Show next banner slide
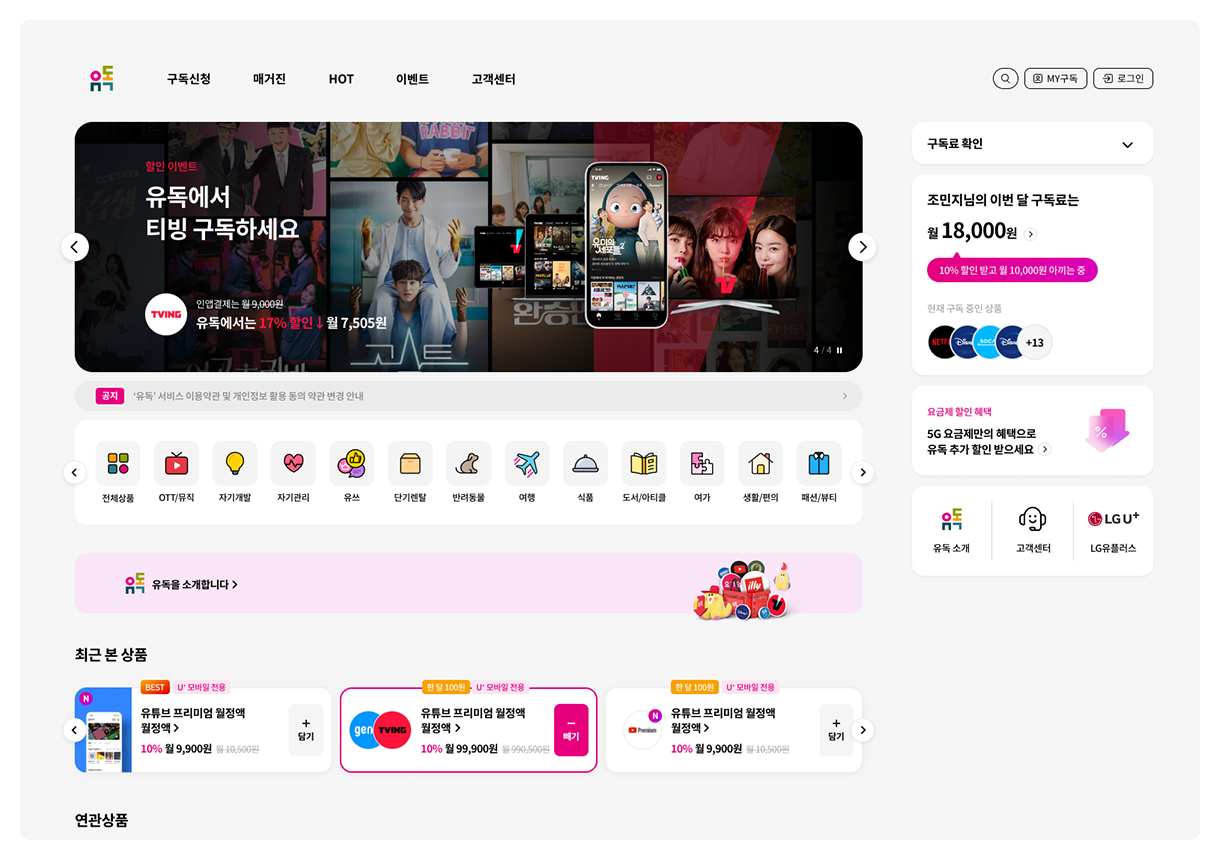Screen dimensions: 1220x860 pyautogui.click(x=862, y=247)
